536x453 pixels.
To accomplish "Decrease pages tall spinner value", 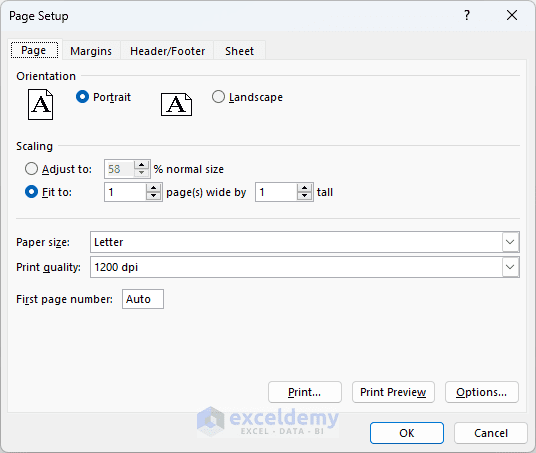I will (304, 196).
